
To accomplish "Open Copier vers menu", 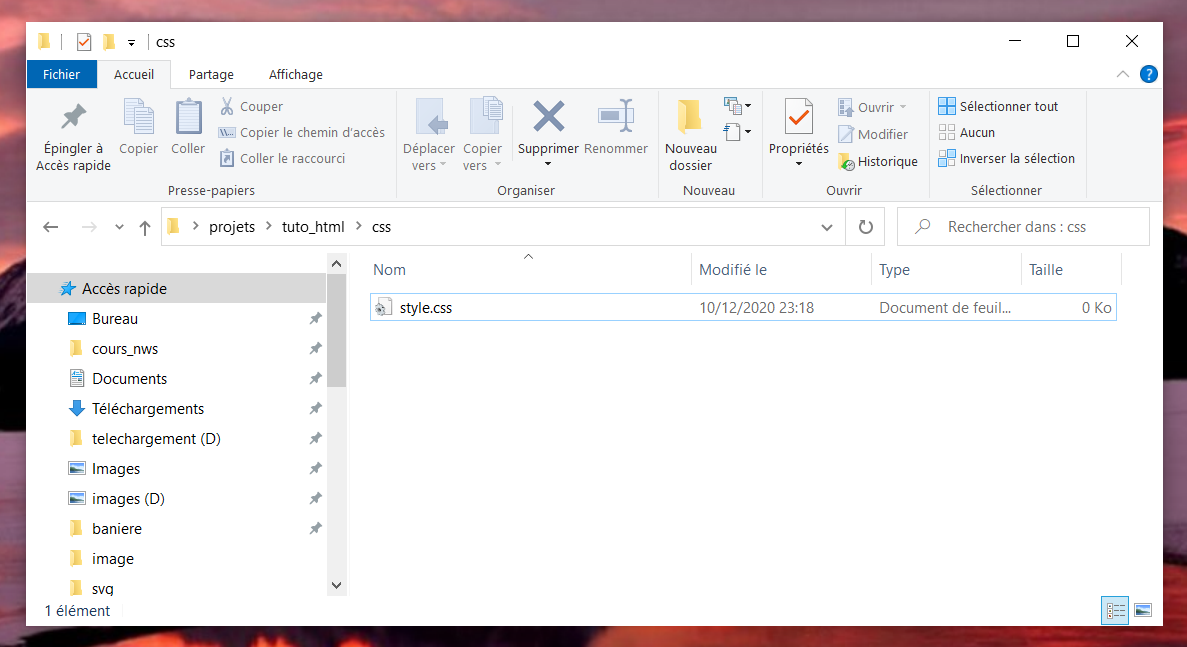I will tap(482, 135).
